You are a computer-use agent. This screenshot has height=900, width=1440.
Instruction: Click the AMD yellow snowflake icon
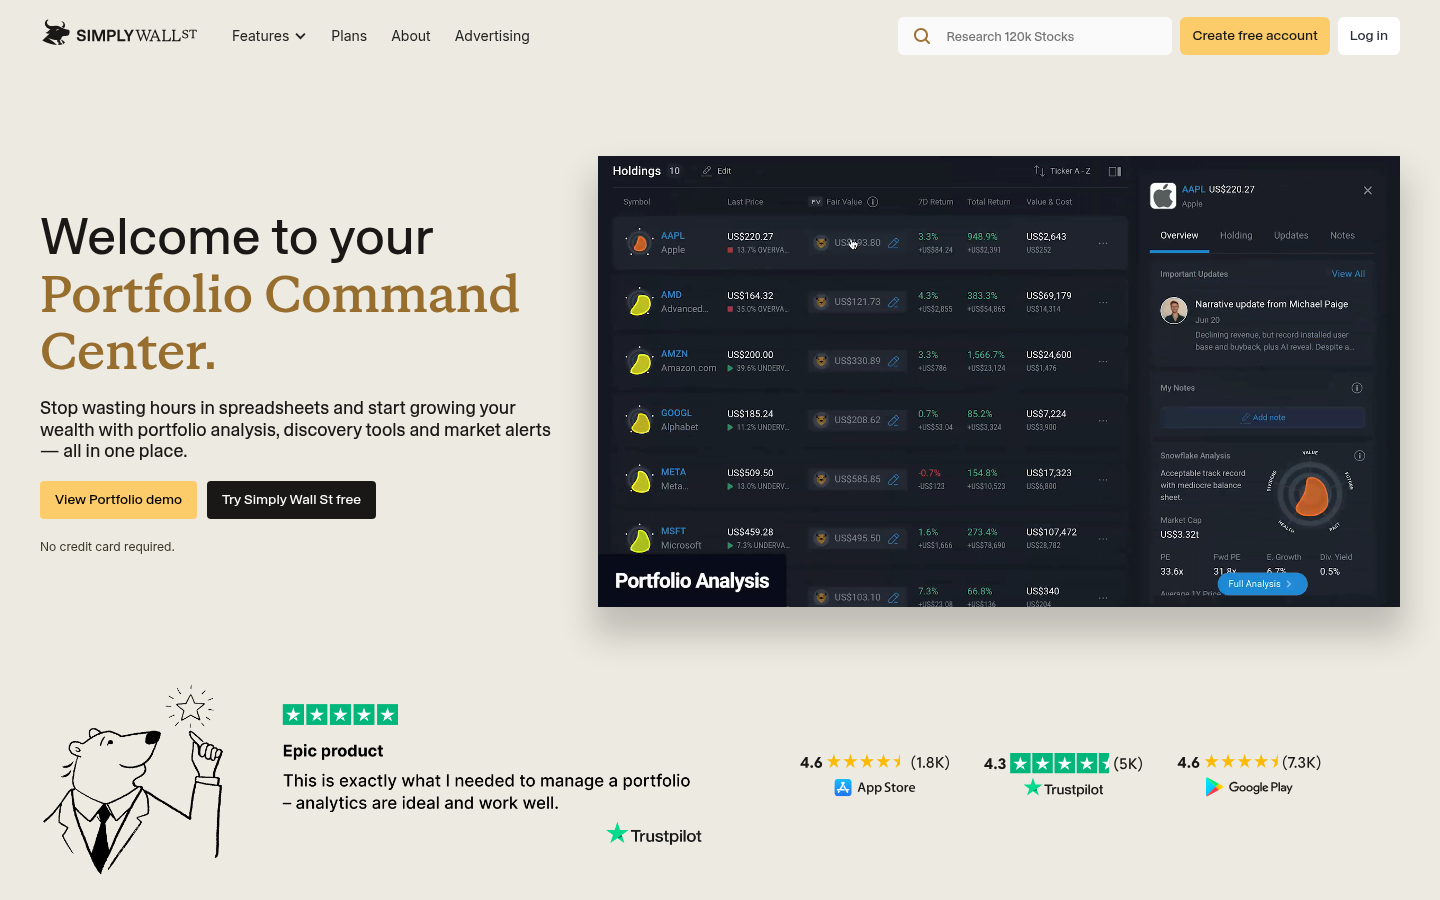point(638,302)
